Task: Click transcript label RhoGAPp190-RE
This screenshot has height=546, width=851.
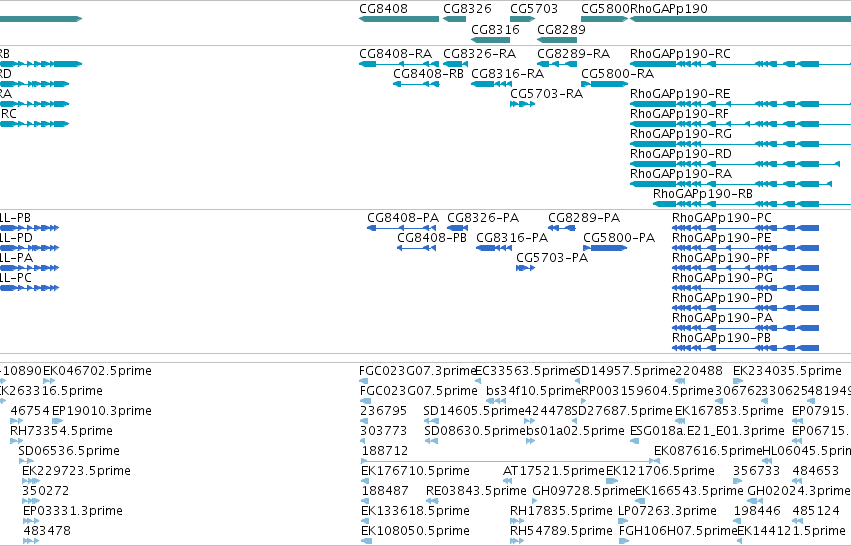Action: [680, 94]
